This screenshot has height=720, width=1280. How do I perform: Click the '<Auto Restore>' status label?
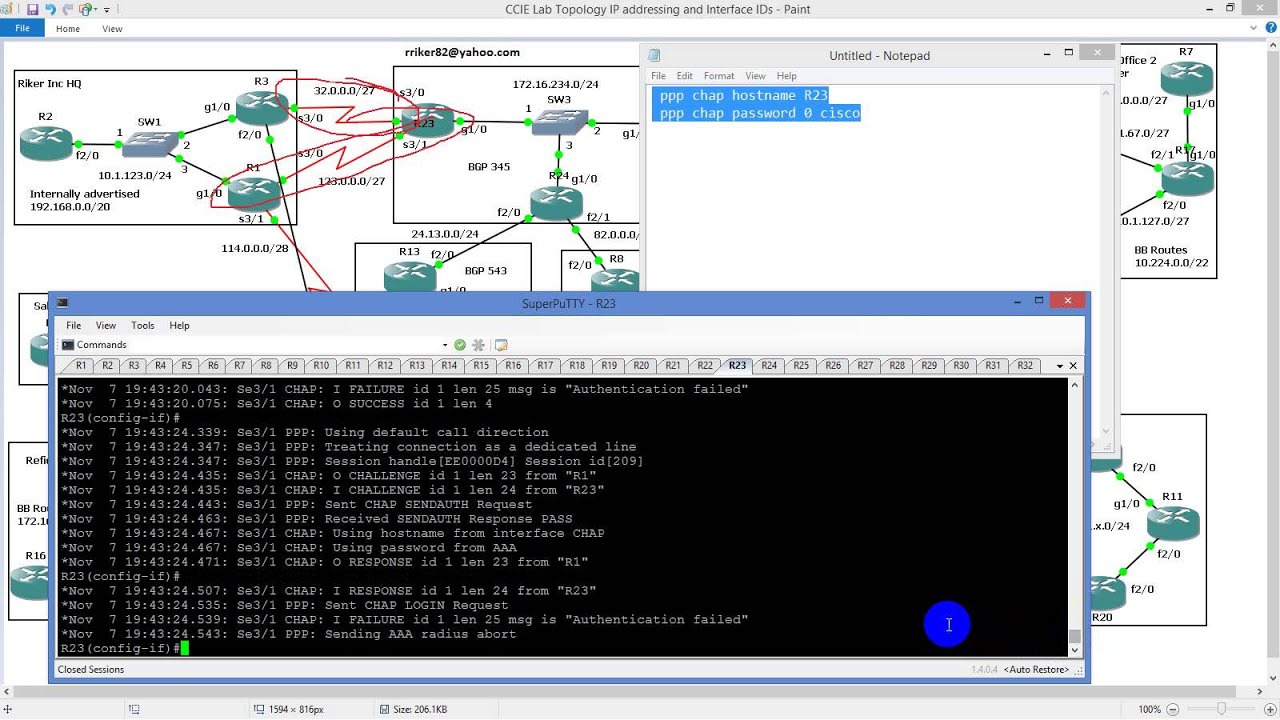pos(1037,670)
